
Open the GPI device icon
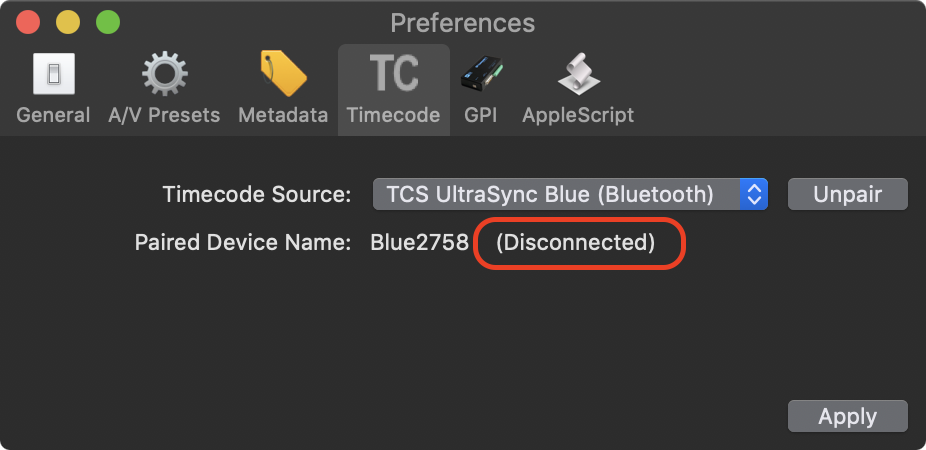481,74
